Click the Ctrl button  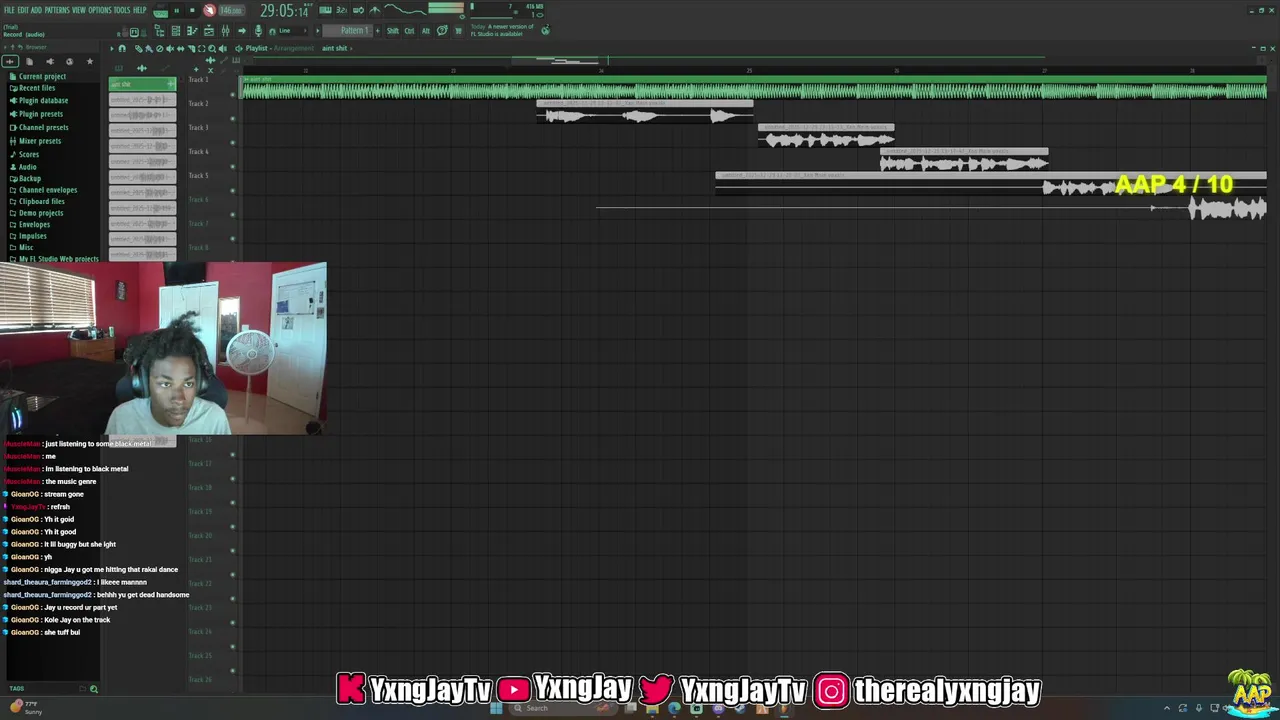pos(409,31)
